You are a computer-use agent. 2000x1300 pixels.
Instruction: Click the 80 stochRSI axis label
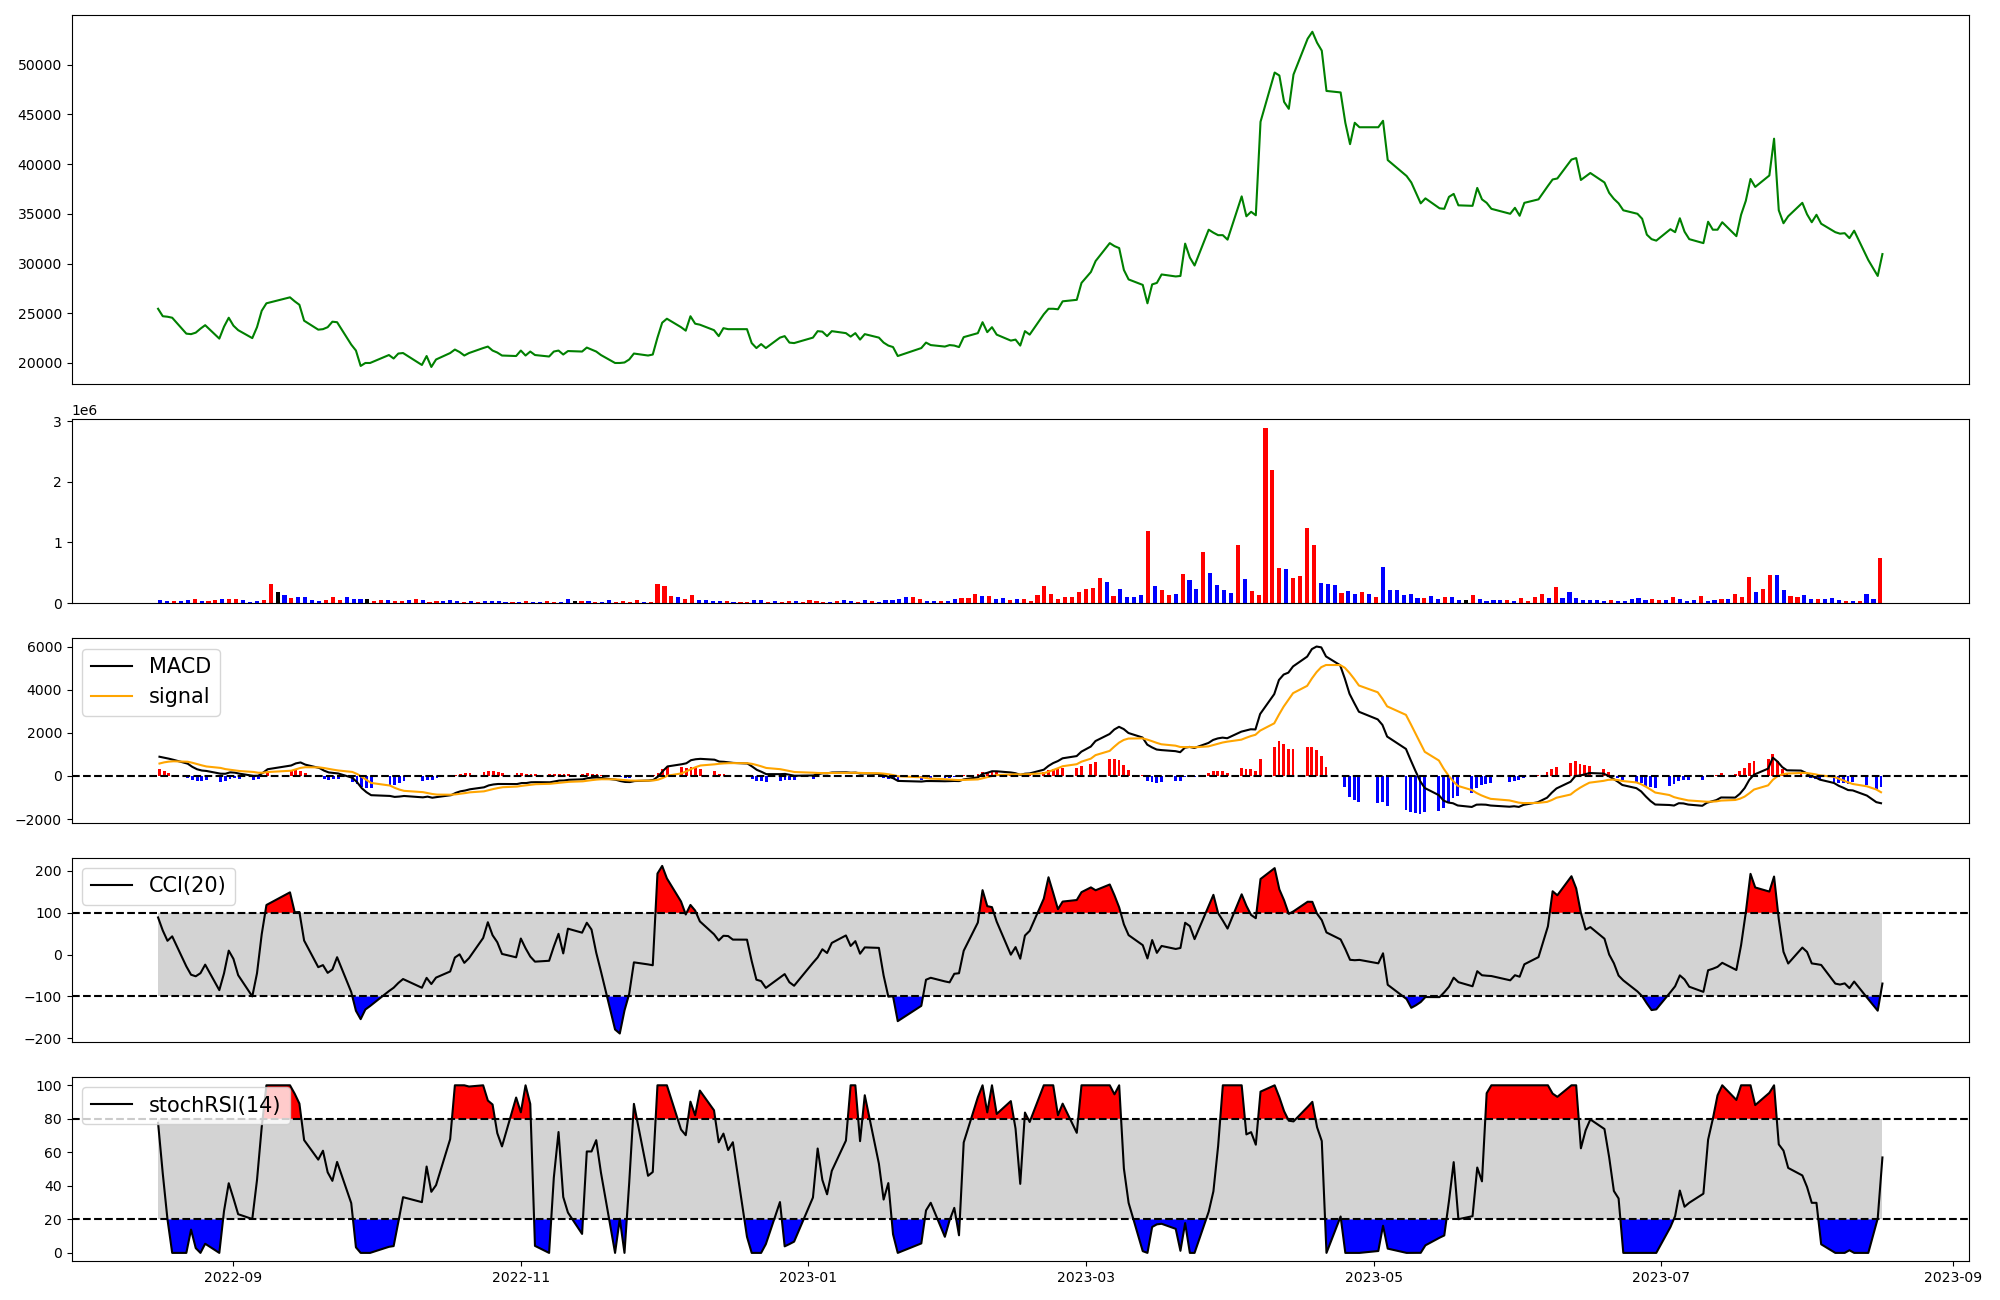(x=52, y=1120)
